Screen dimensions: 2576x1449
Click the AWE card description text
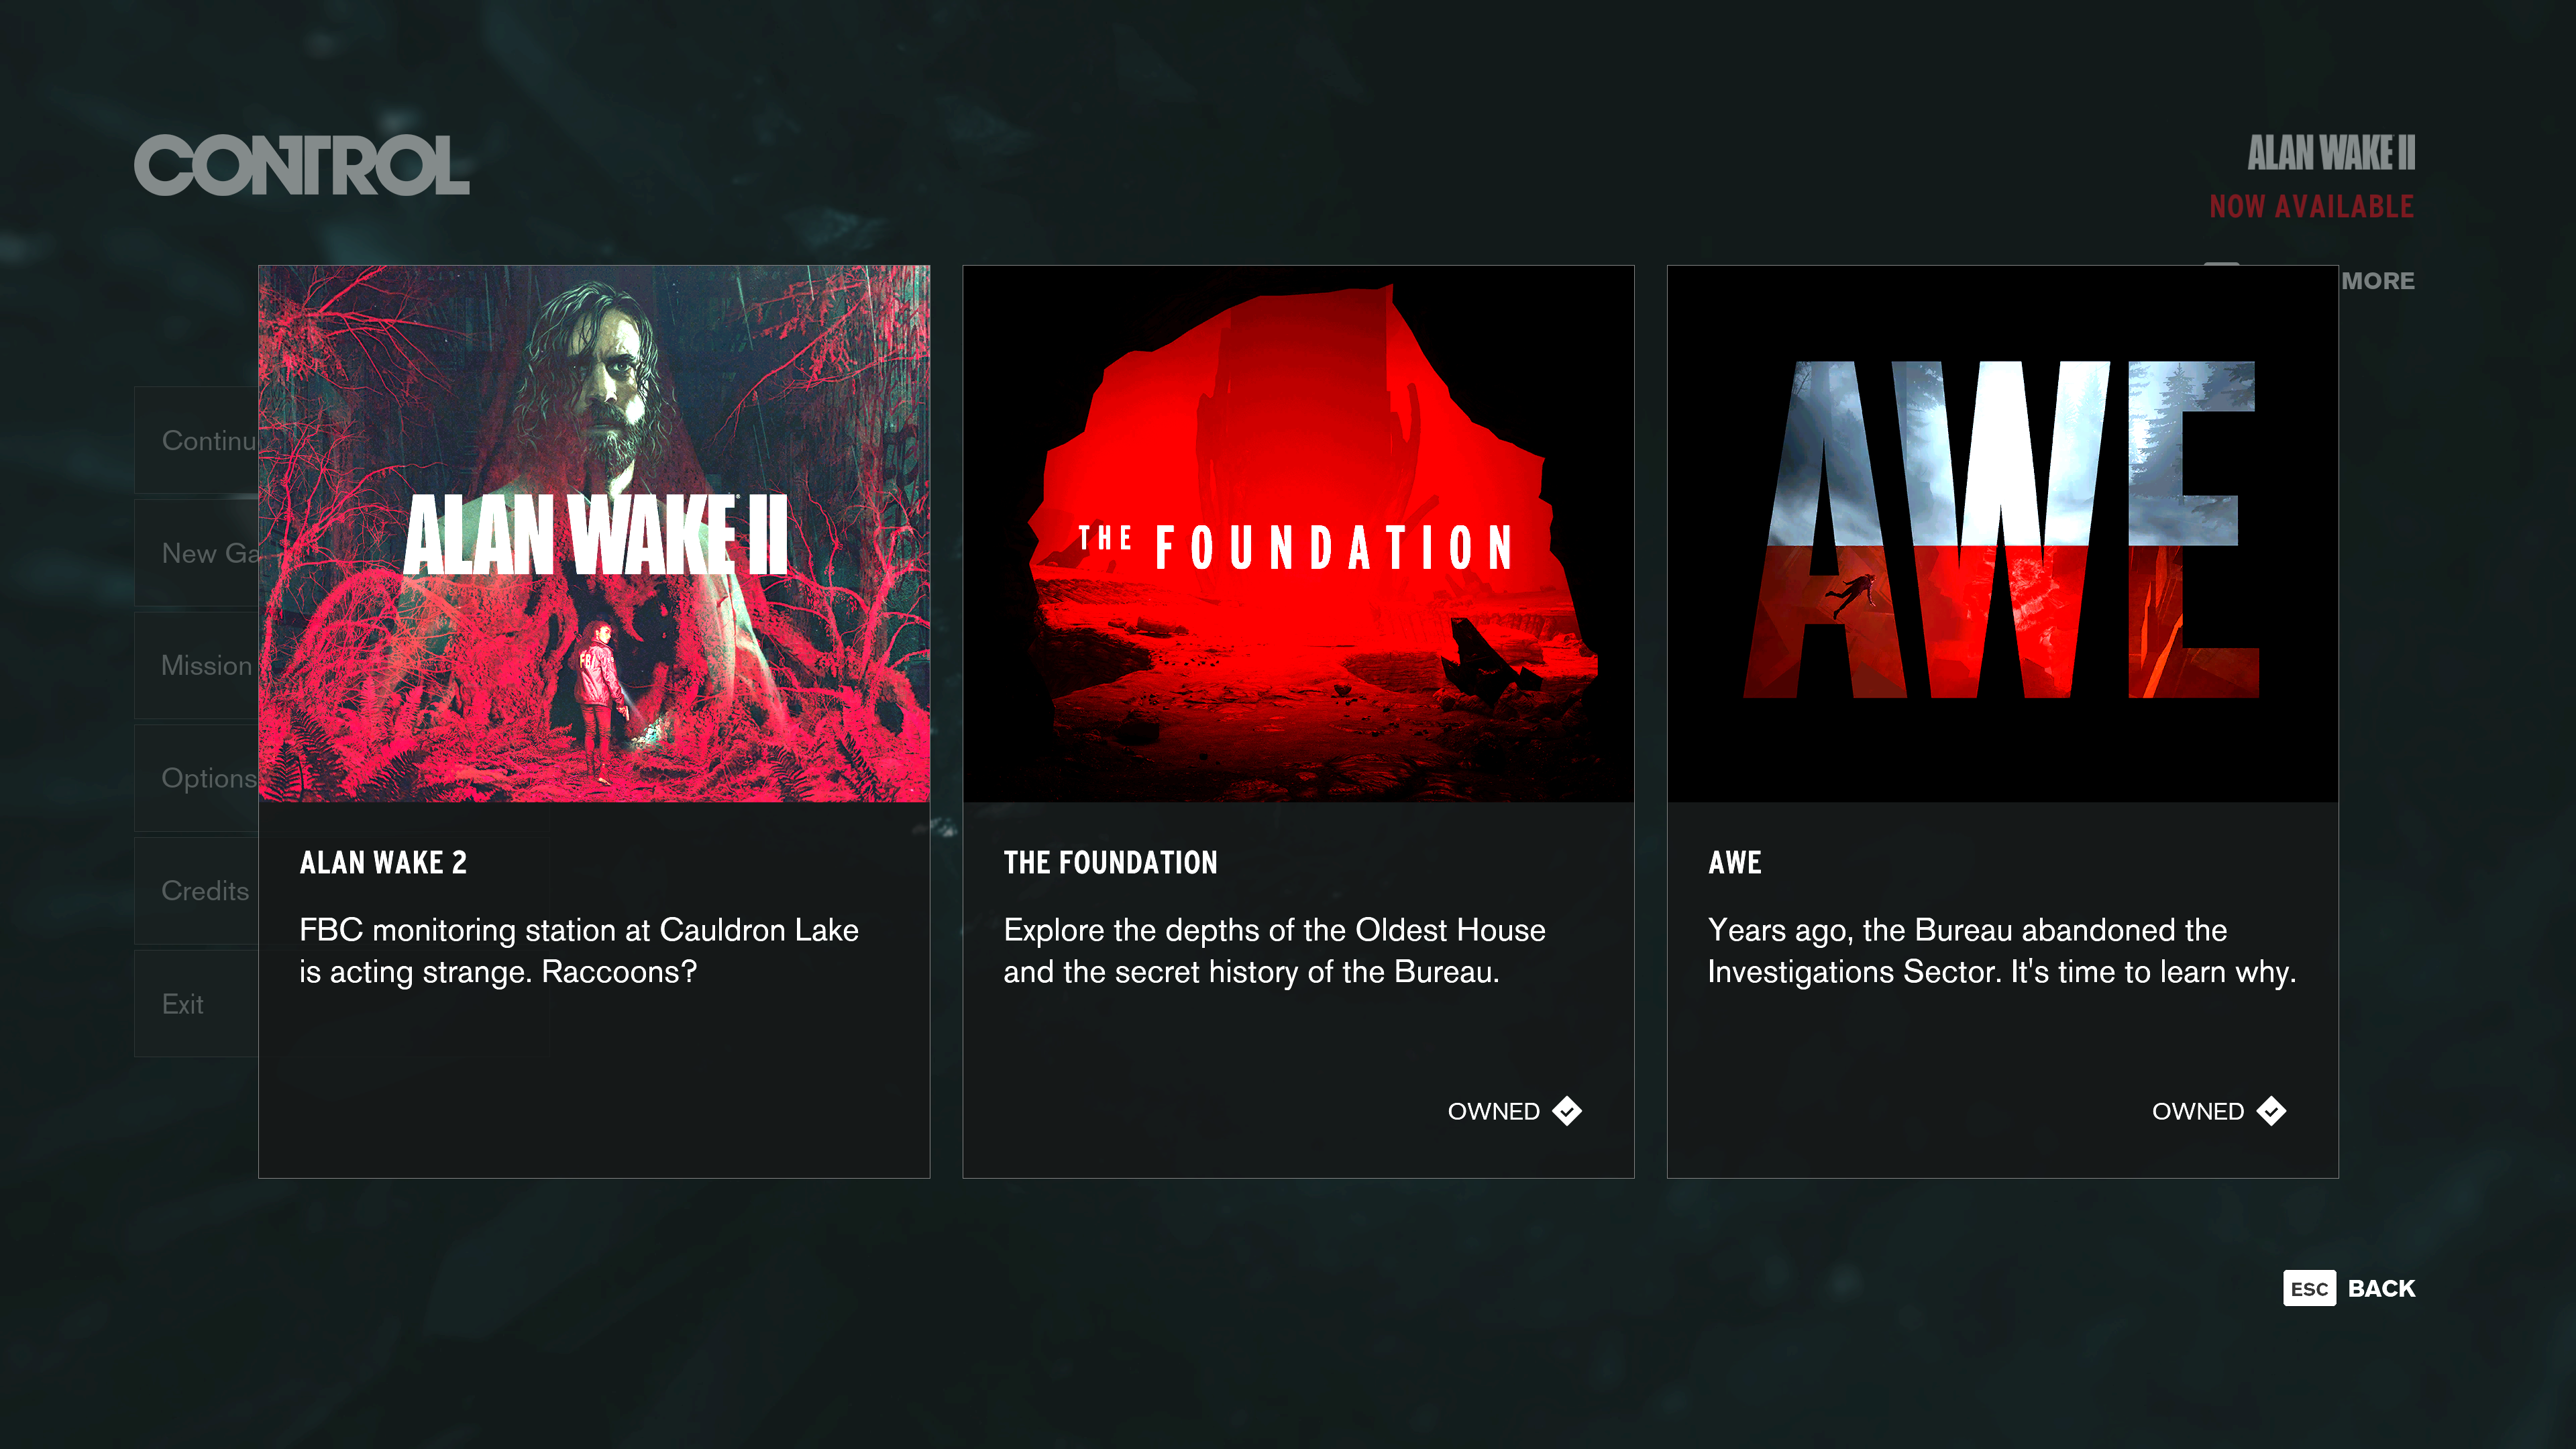pos(2001,951)
